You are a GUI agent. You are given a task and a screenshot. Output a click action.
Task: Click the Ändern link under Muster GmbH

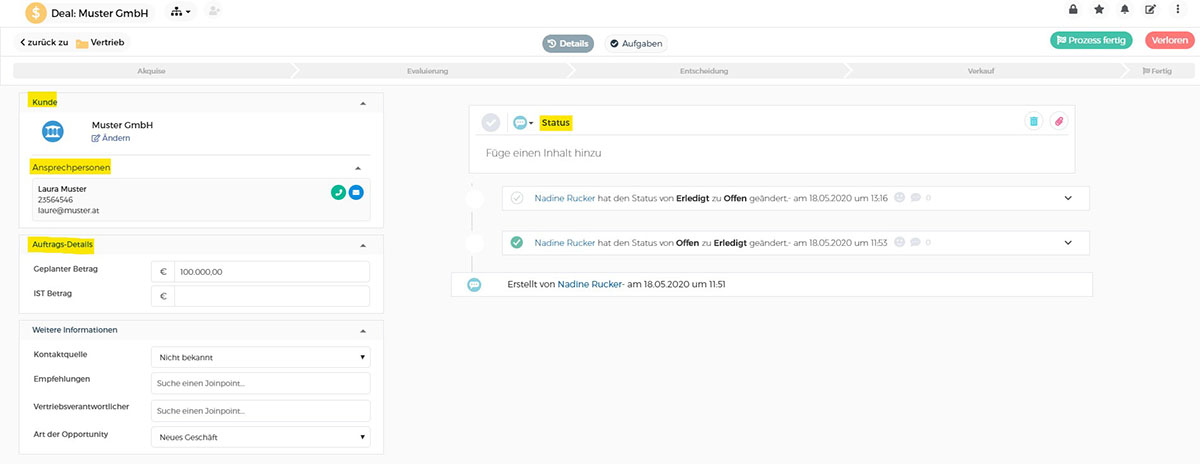[111, 138]
